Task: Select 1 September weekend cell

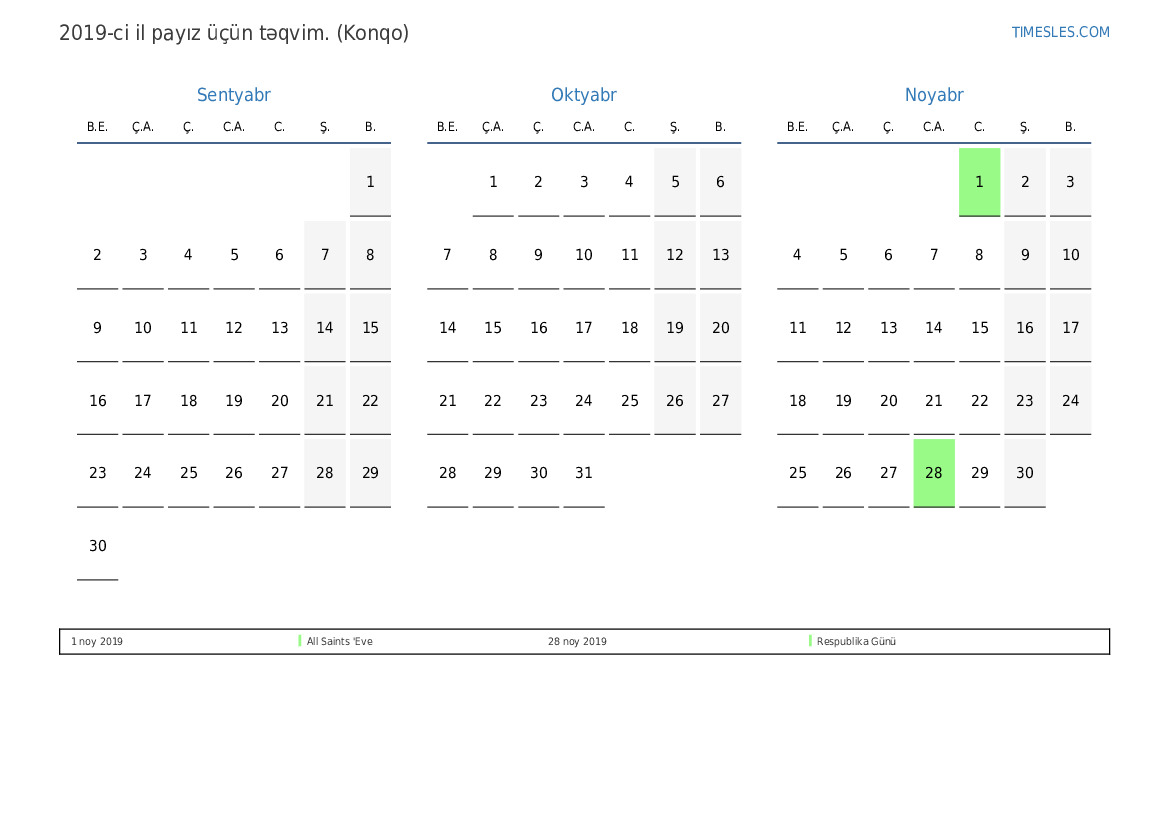Action: [x=370, y=182]
